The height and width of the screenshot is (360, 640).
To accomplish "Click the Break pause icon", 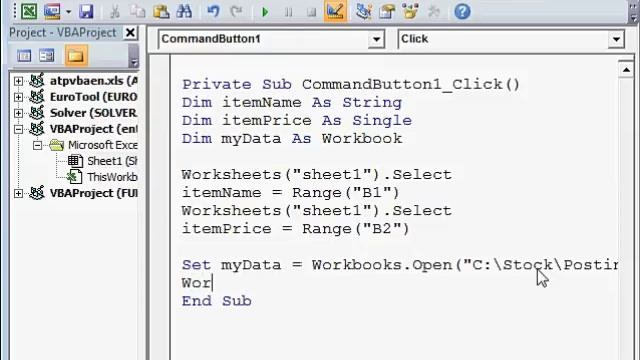I will point(288,12).
